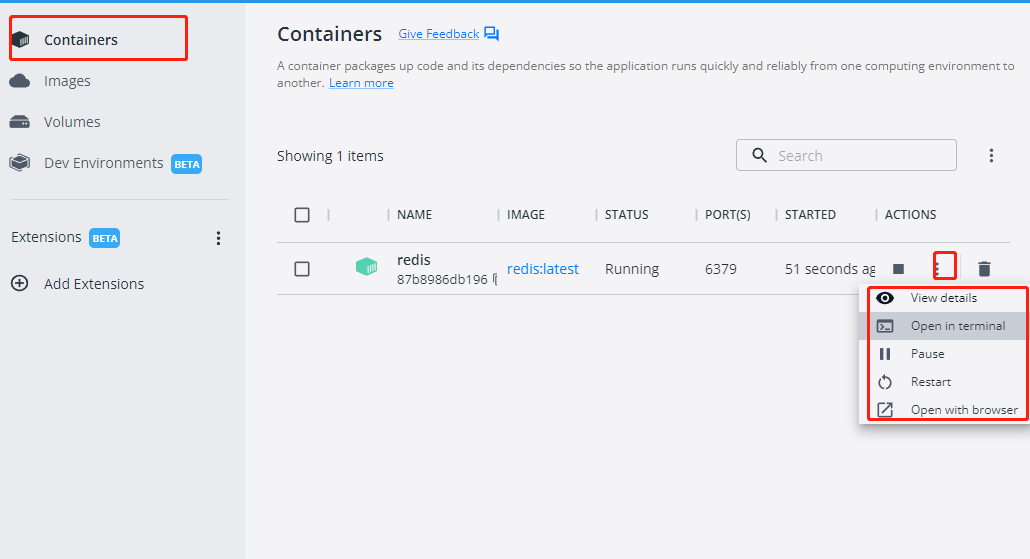Copy the container ID 87b8986db196
The height and width of the screenshot is (559, 1030).
[494, 279]
